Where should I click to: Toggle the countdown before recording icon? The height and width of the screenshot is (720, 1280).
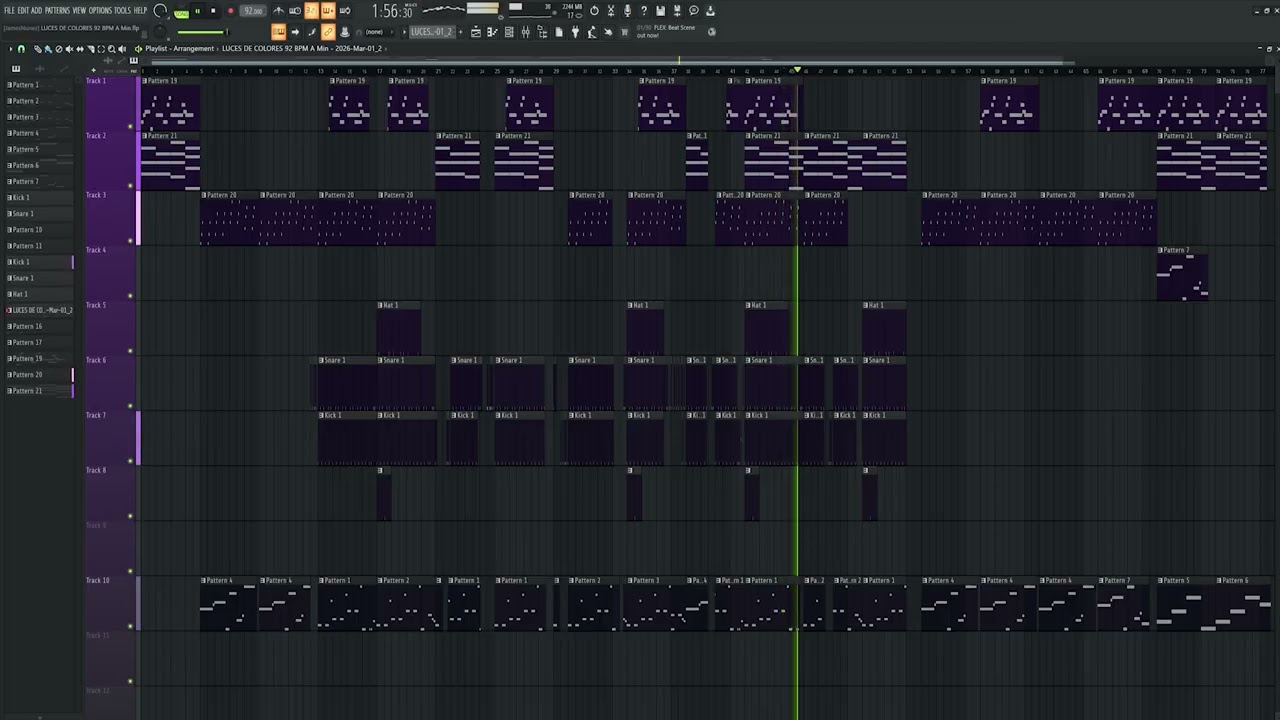point(311,11)
